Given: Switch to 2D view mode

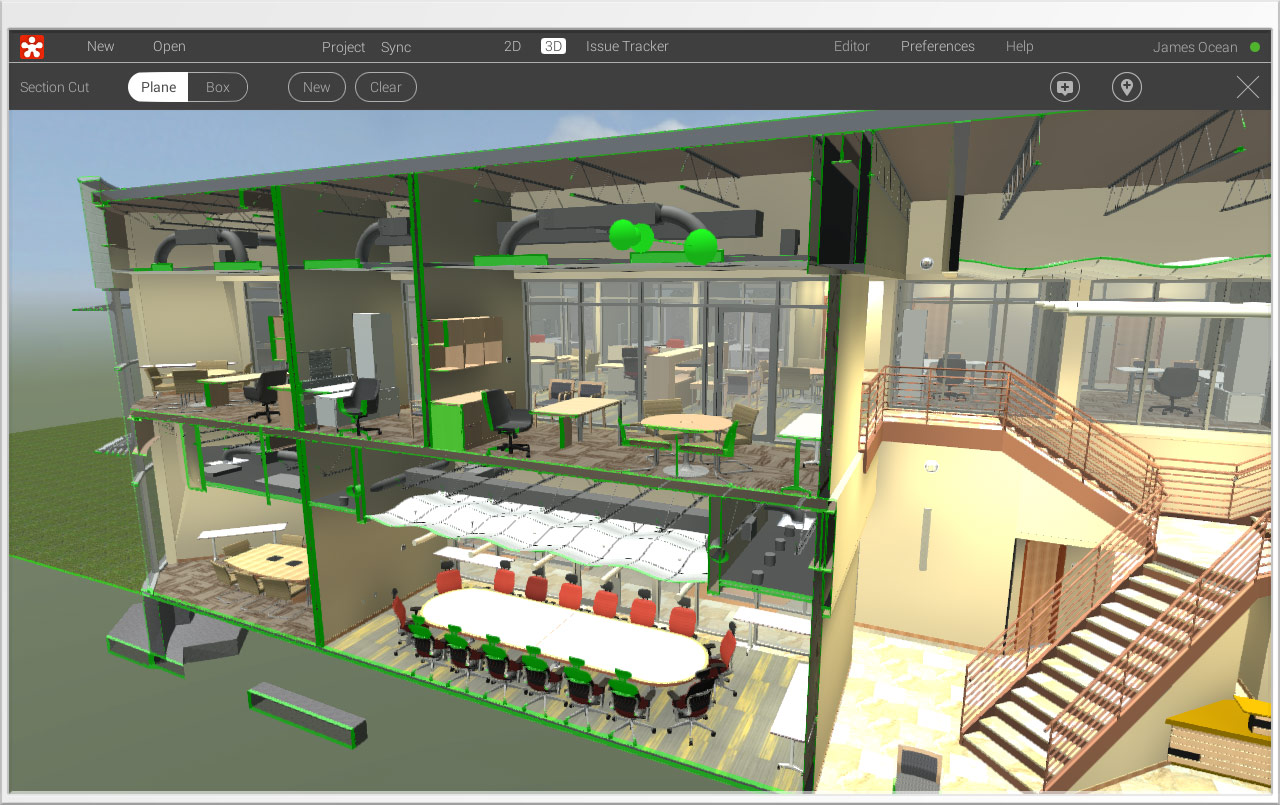Looking at the screenshot, I should (513, 46).
